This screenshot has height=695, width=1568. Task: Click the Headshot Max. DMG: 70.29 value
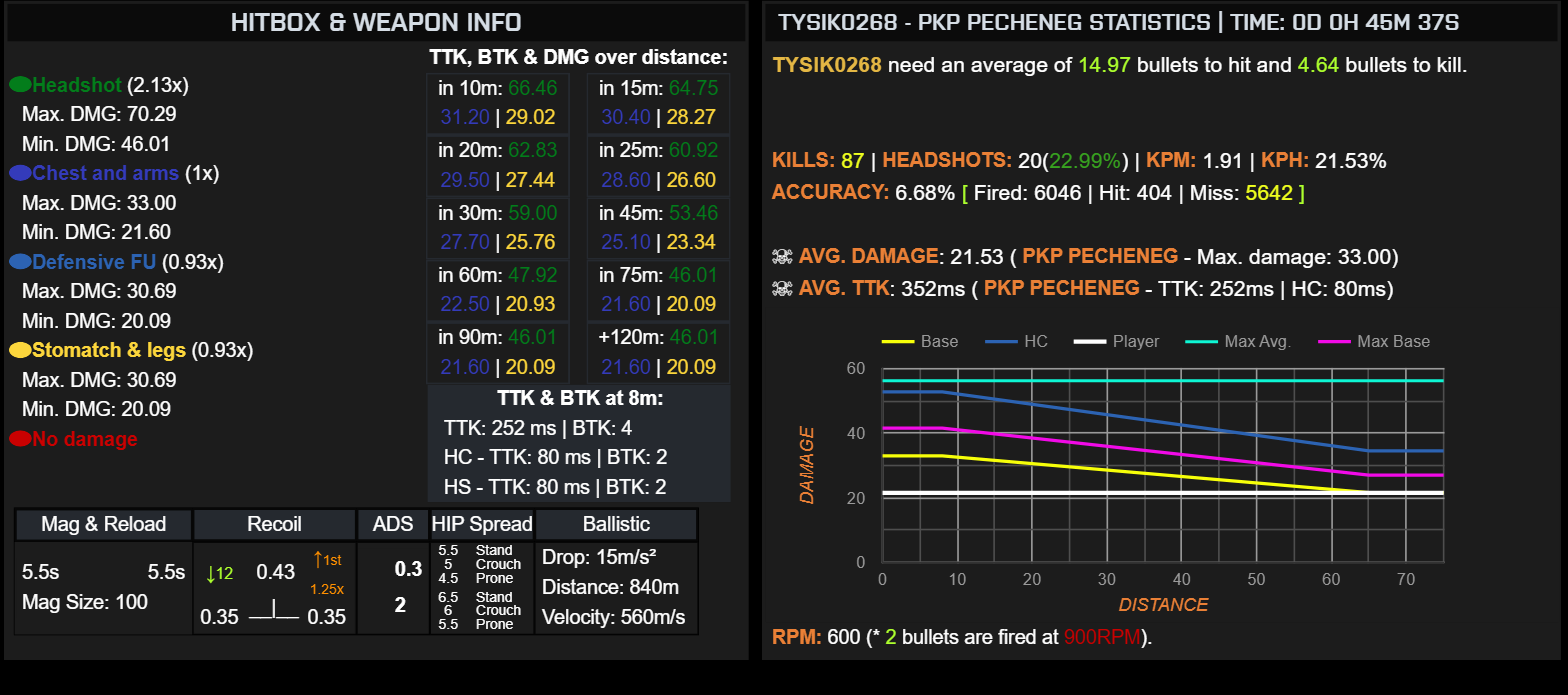point(99,114)
